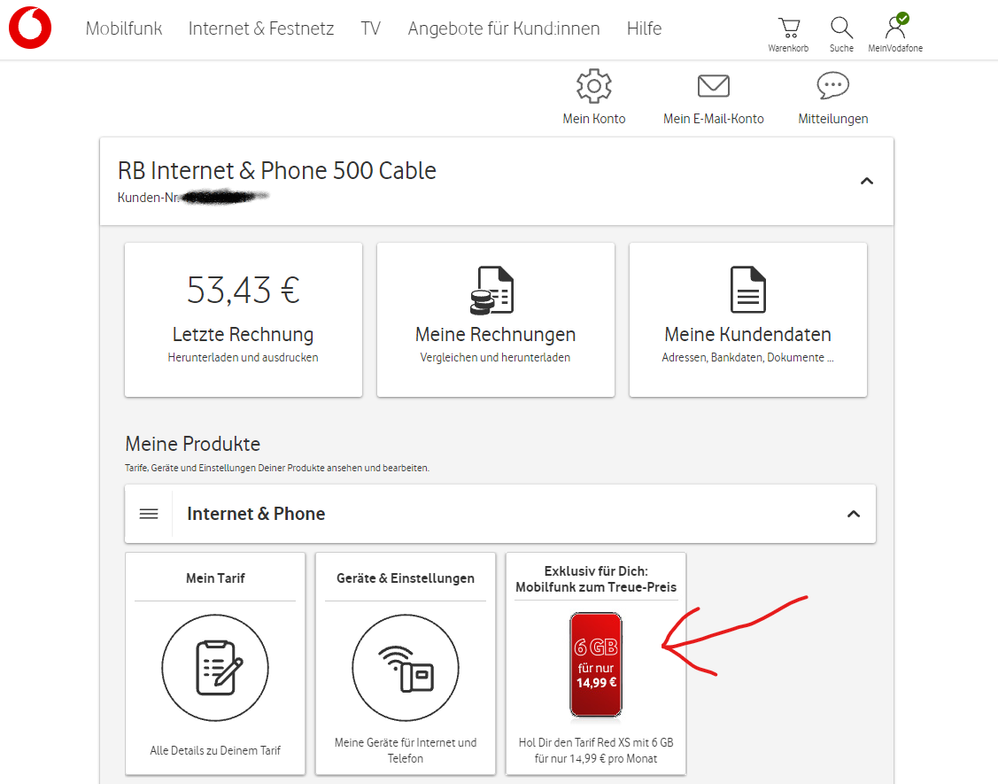Screen dimensions: 998x784
Task: Collapse the Internet & Phone section
Action: coord(854,514)
